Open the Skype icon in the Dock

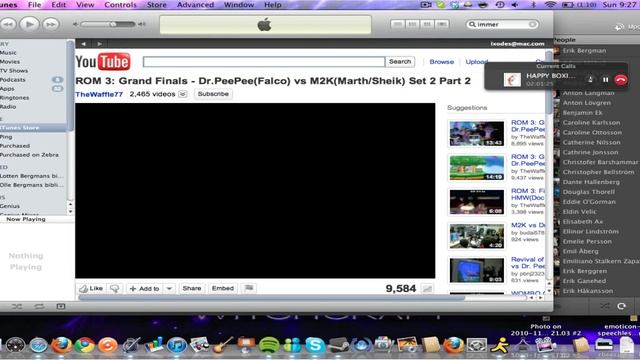[x=315, y=345]
